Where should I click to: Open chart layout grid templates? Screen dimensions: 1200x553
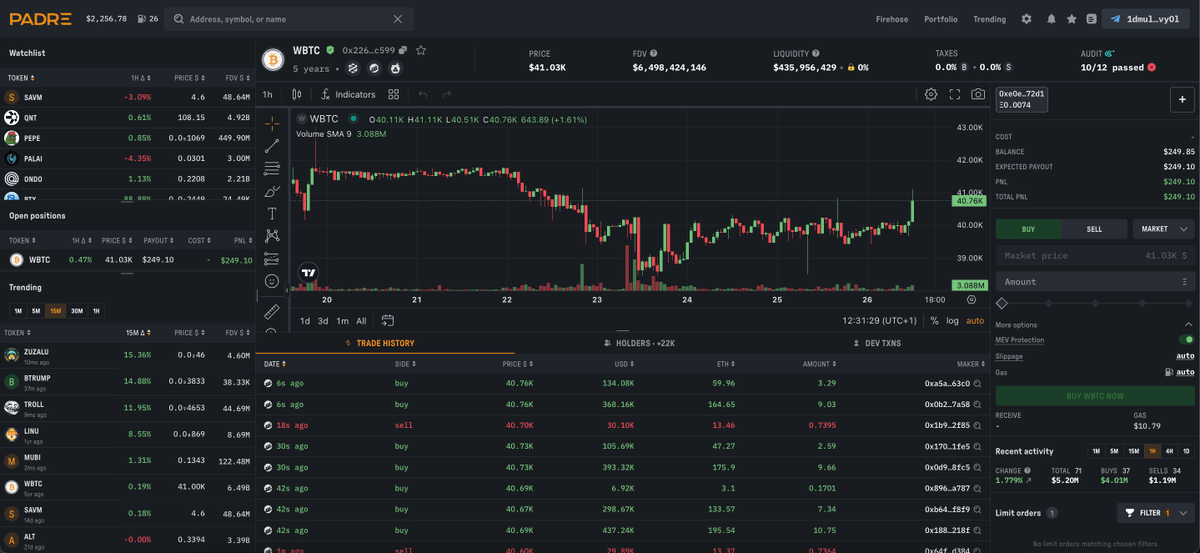pyautogui.click(x=394, y=94)
